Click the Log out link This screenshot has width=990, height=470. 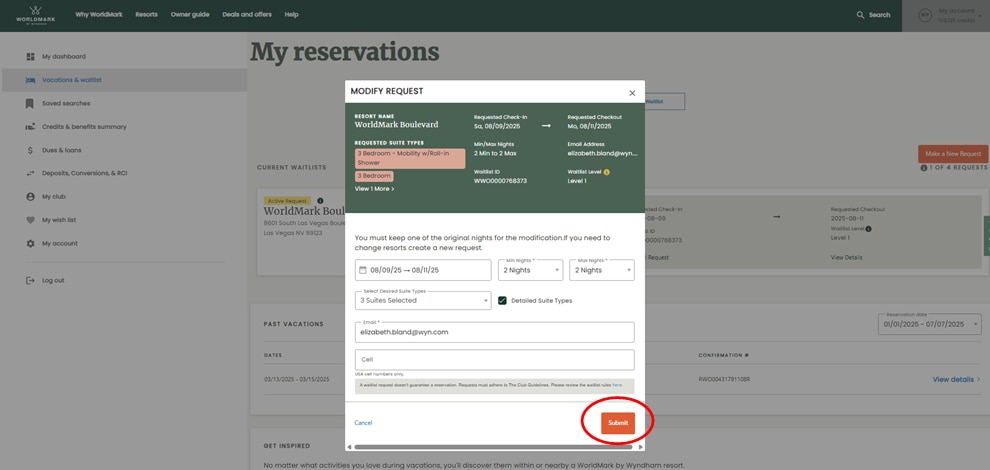coord(53,280)
